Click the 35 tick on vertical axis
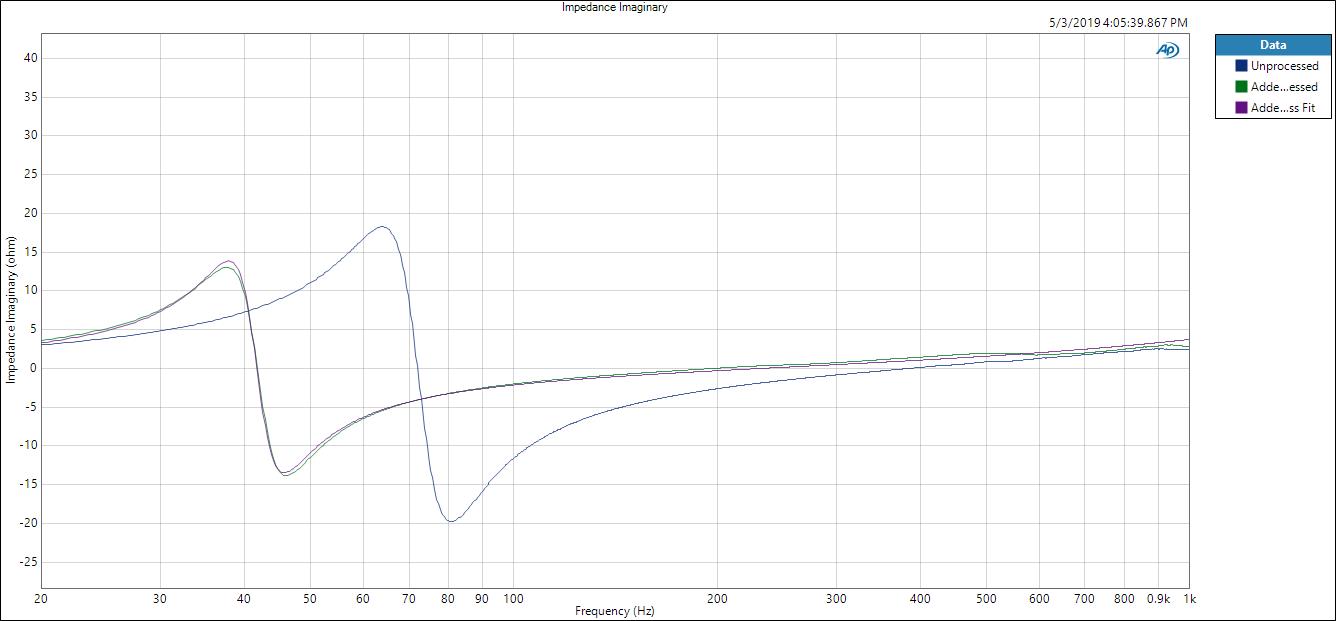This screenshot has width=1336, height=621. point(30,97)
